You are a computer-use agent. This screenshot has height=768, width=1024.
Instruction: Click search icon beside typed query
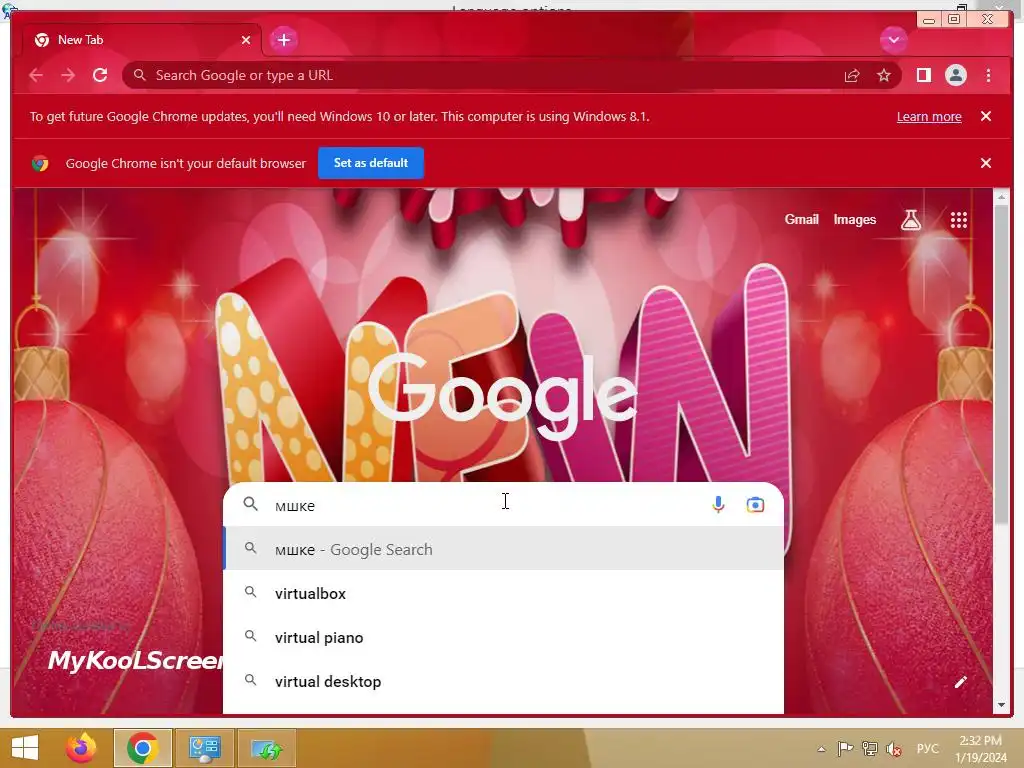click(250, 504)
